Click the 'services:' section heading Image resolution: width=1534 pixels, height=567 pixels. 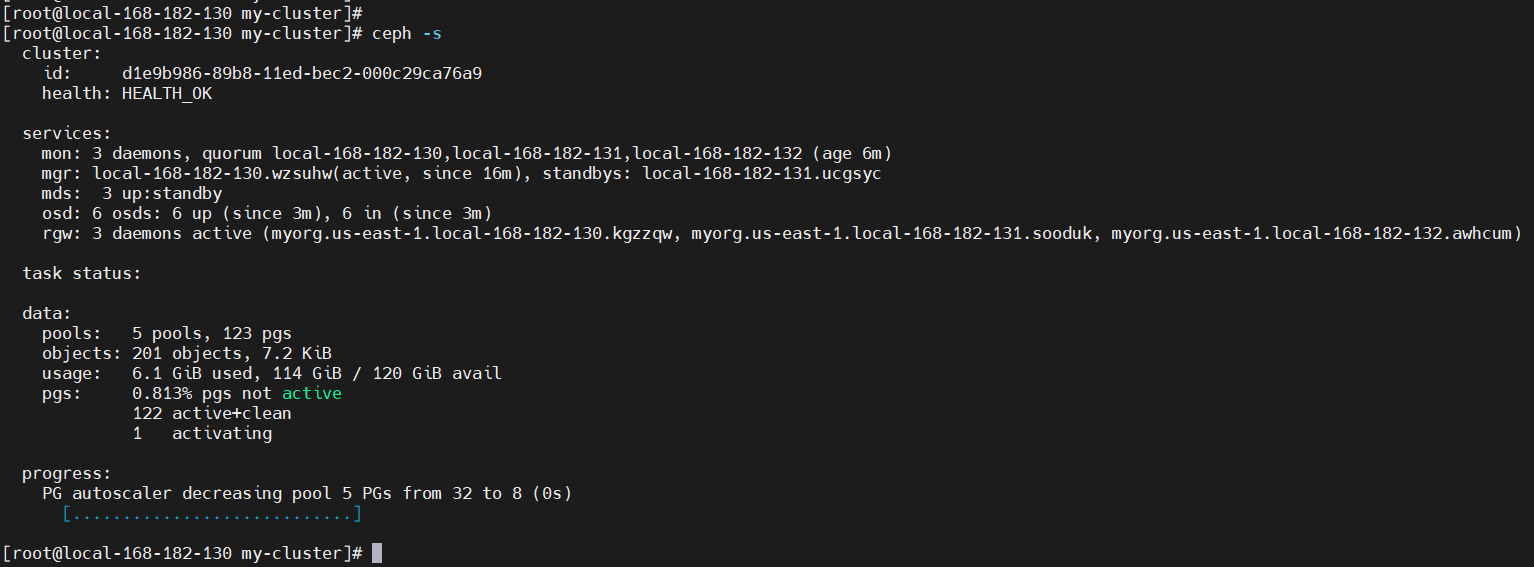(x=67, y=134)
